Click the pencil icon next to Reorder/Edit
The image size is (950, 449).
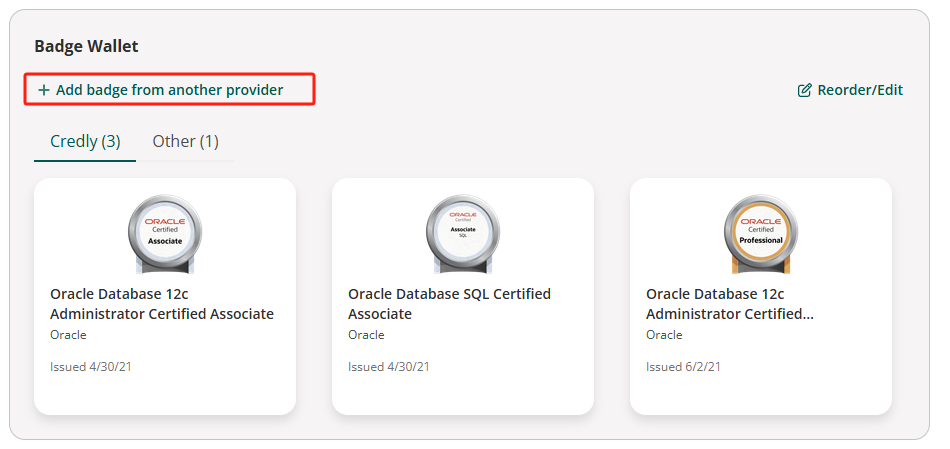[804, 90]
